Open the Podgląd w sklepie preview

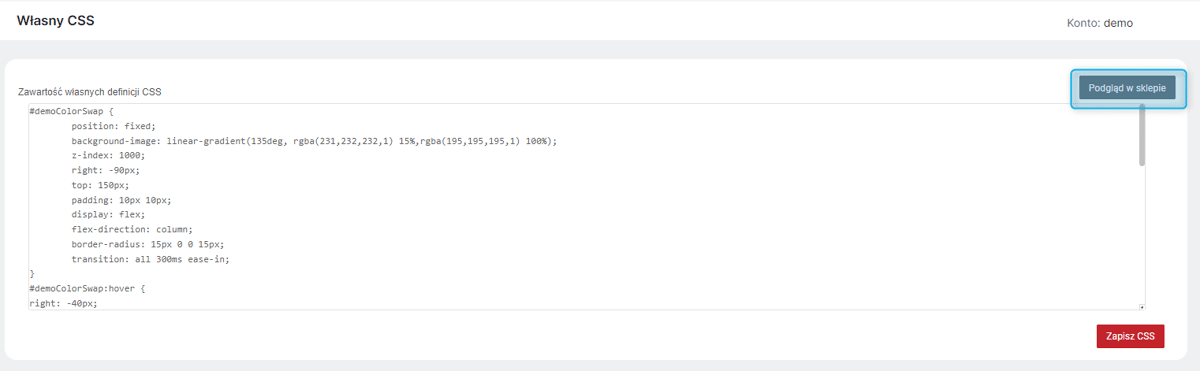click(1127, 88)
